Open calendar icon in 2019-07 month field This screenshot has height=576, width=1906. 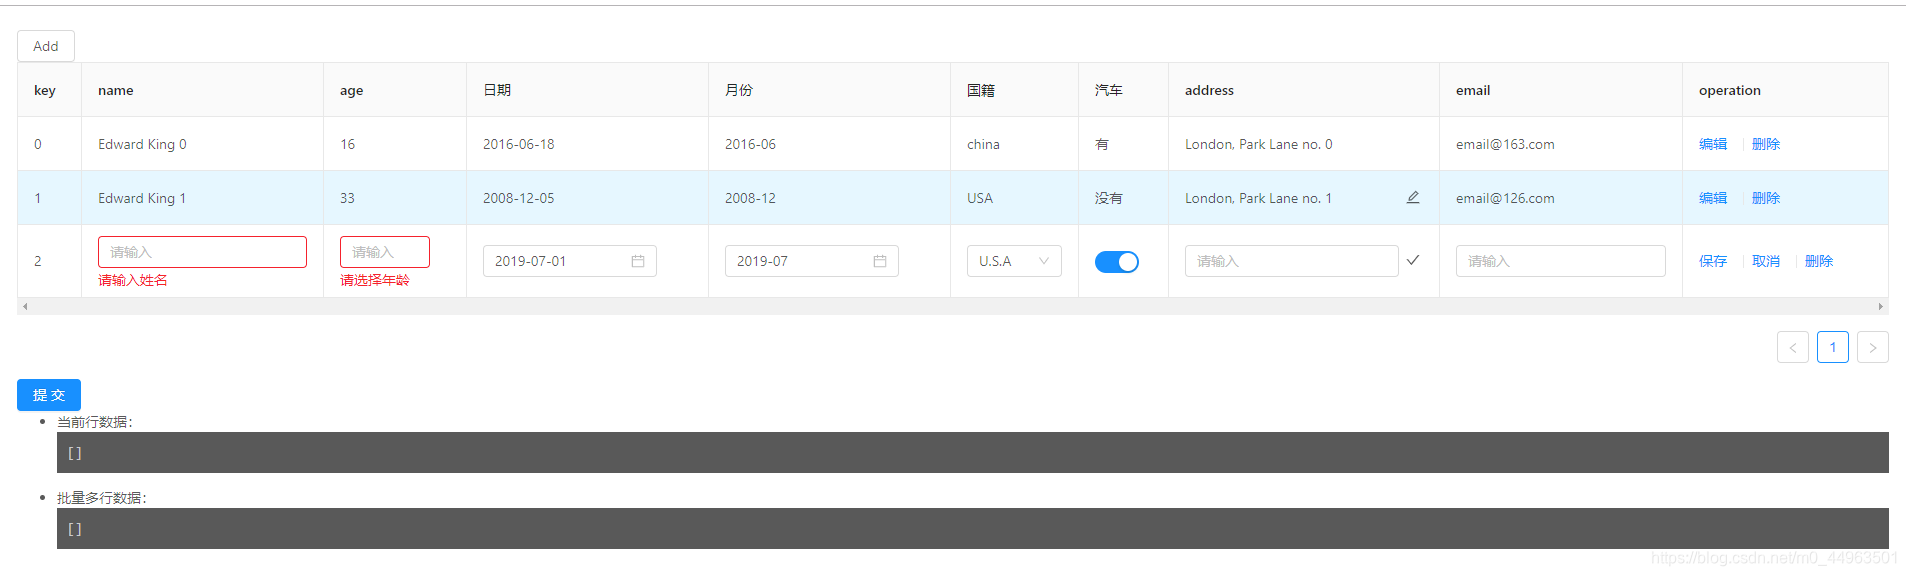[880, 261]
